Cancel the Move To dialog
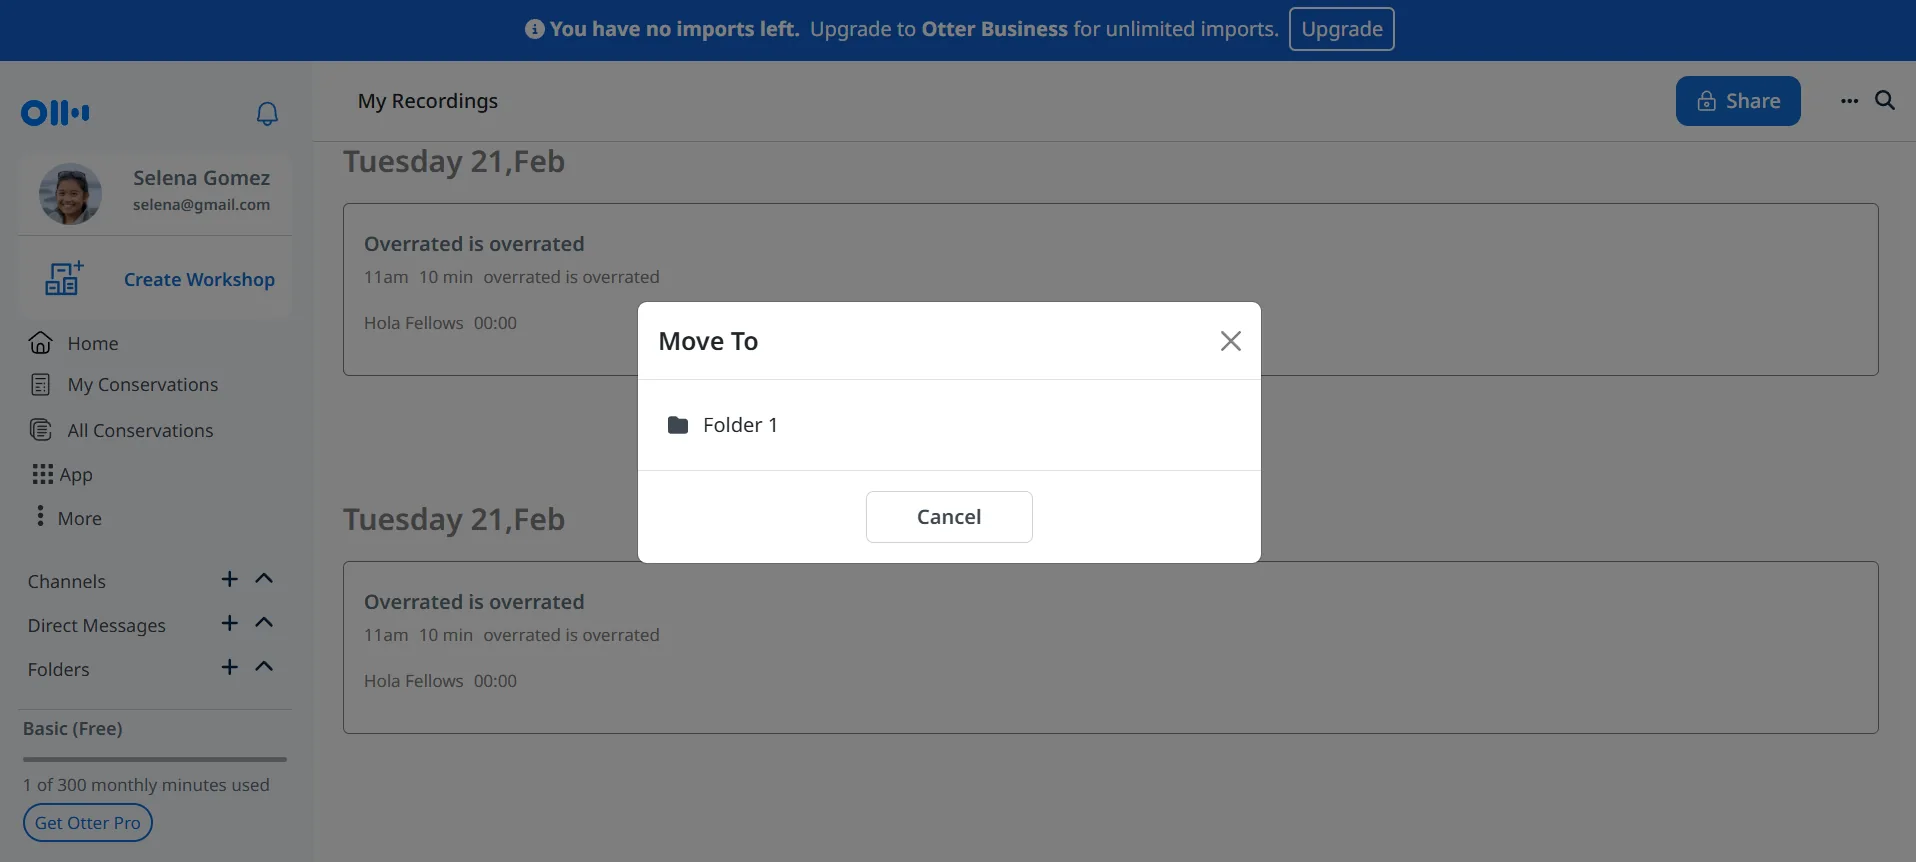The height and width of the screenshot is (862, 1916). pos(948,517)
